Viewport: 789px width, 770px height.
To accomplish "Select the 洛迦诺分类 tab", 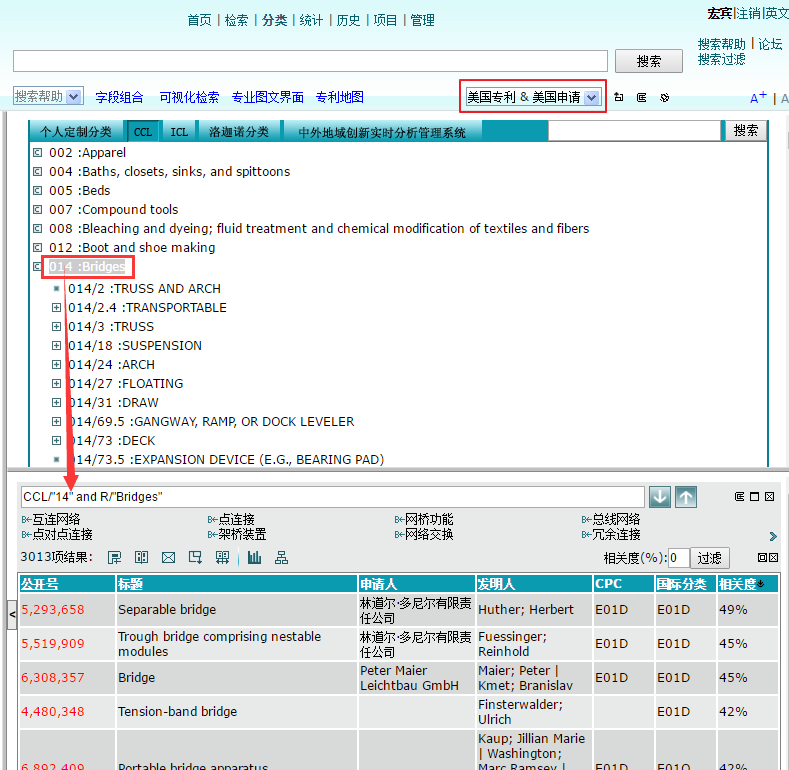I will (x=238, y=132).
